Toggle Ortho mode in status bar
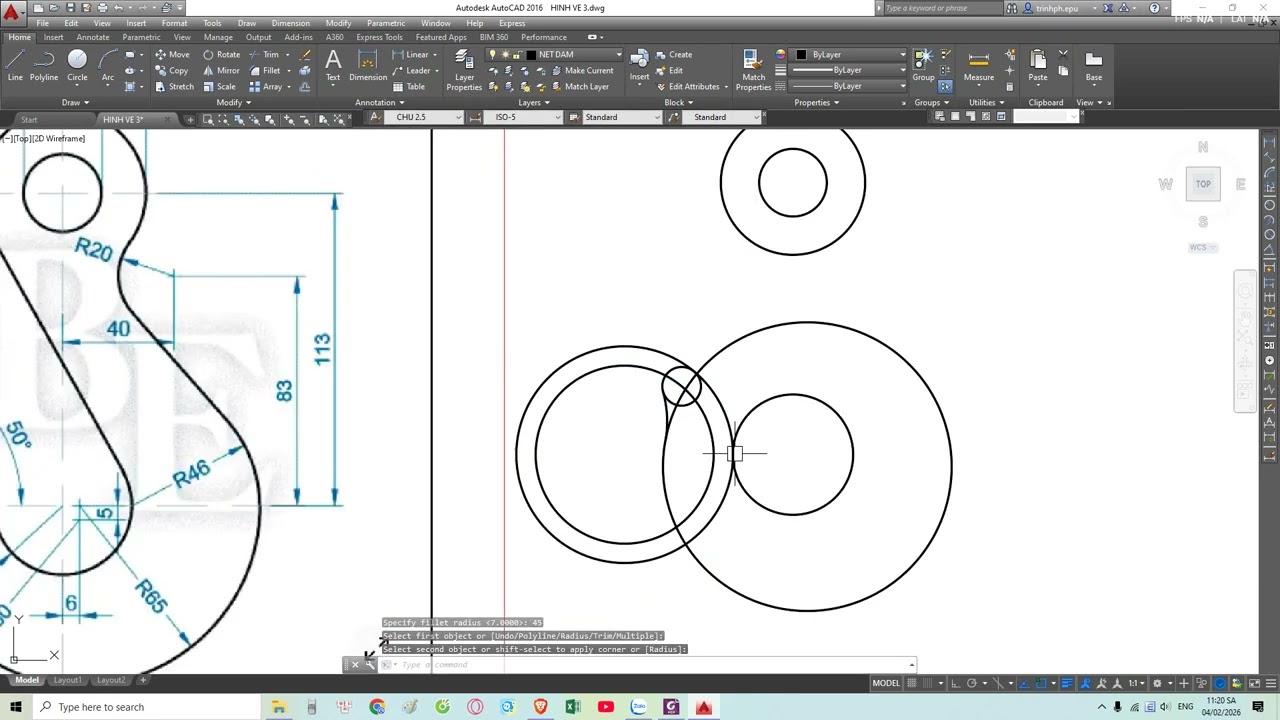Image resolution: width=1280 pixels, height=720 pixels. [955, 684]
